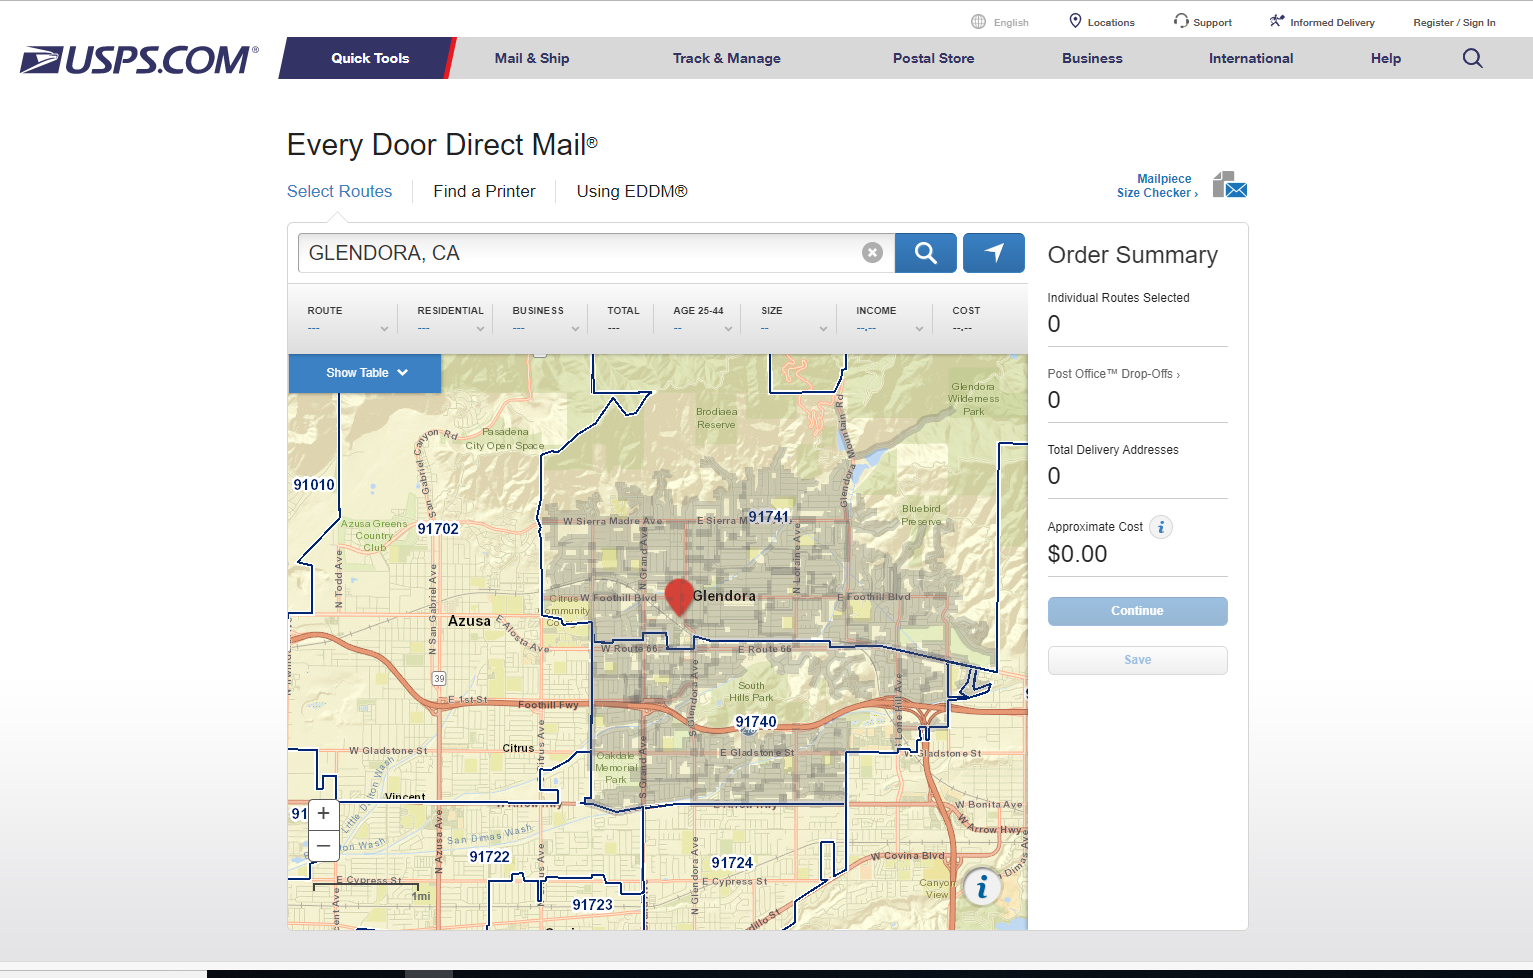The width and height of the screenshot is (1533, 978).
Task: Expand the BUSINESS filter dropdown
Action: [575, 329]
